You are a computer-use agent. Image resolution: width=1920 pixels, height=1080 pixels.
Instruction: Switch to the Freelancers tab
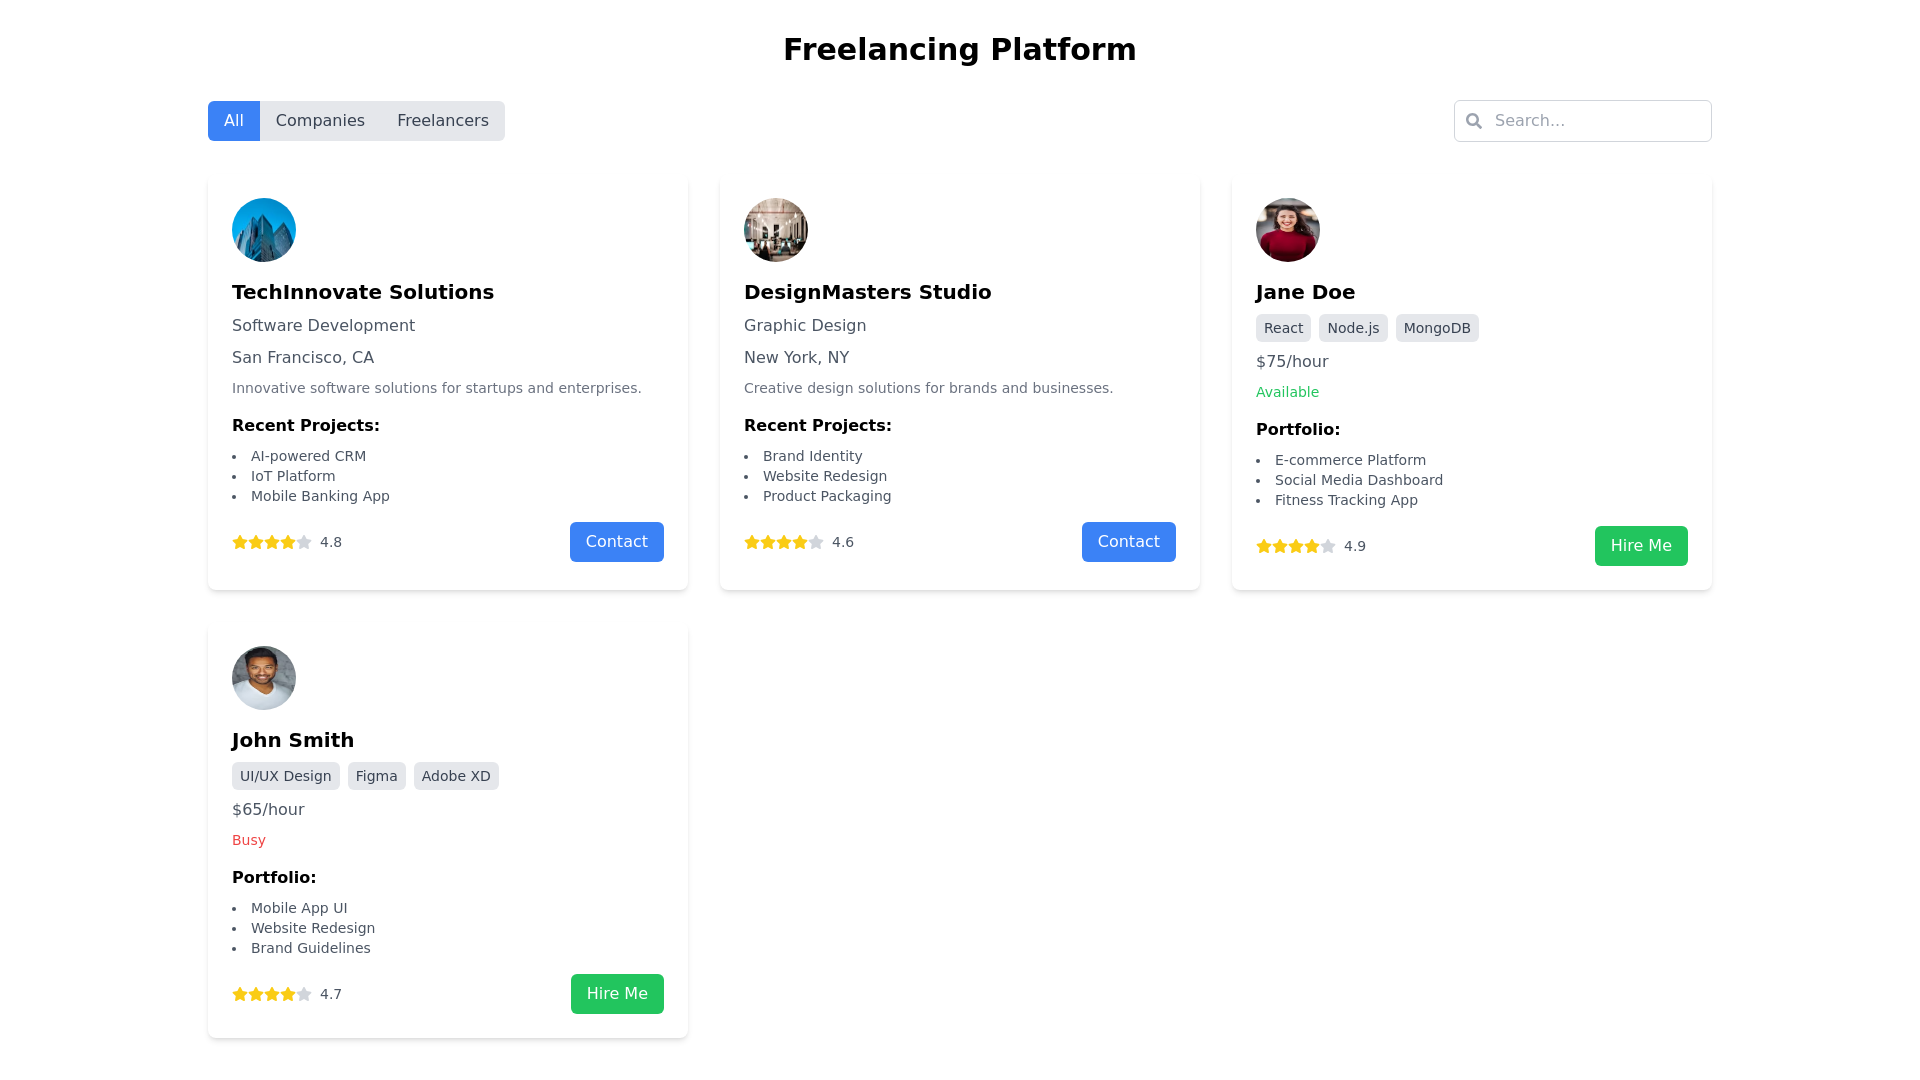click(443, 120)
